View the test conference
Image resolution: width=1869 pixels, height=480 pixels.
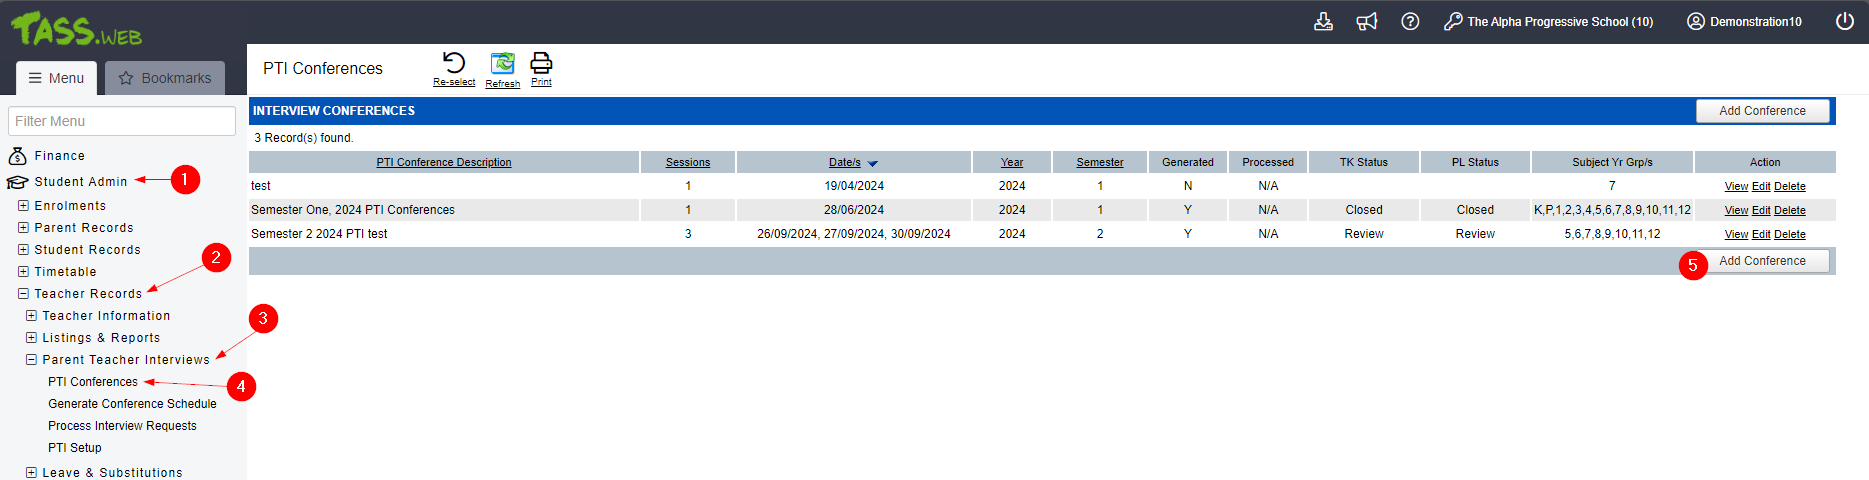(x=1736, y=187)
